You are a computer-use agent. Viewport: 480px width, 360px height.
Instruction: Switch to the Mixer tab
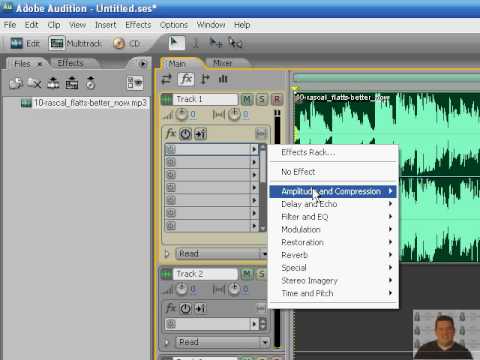coord(222,63)
